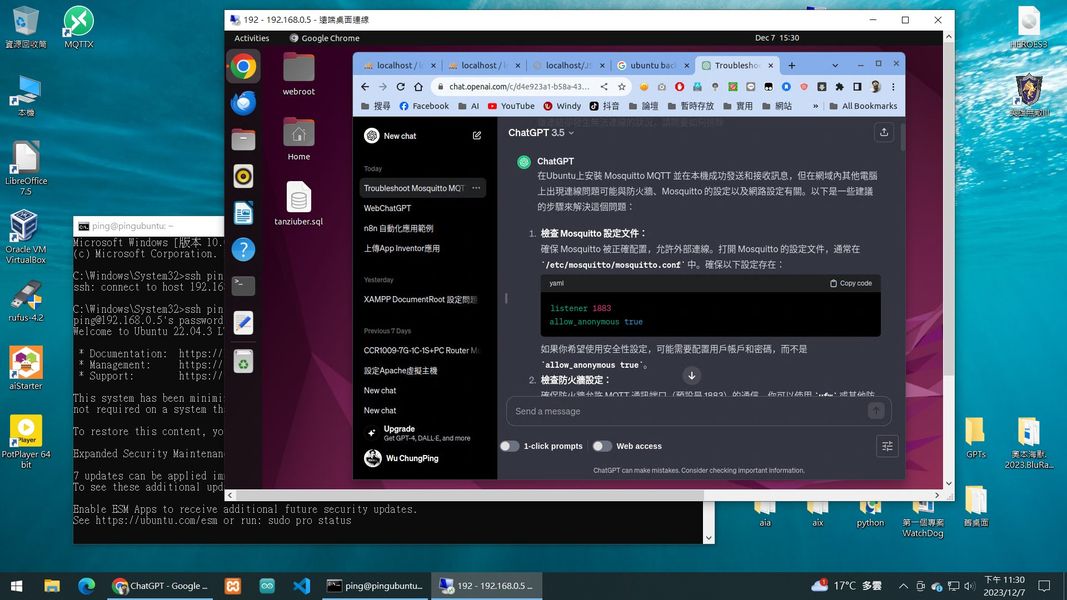This screenshot has height=600, width=1067.
Task: Open the prompt settings sliders icon
Action: coord(887,447)
